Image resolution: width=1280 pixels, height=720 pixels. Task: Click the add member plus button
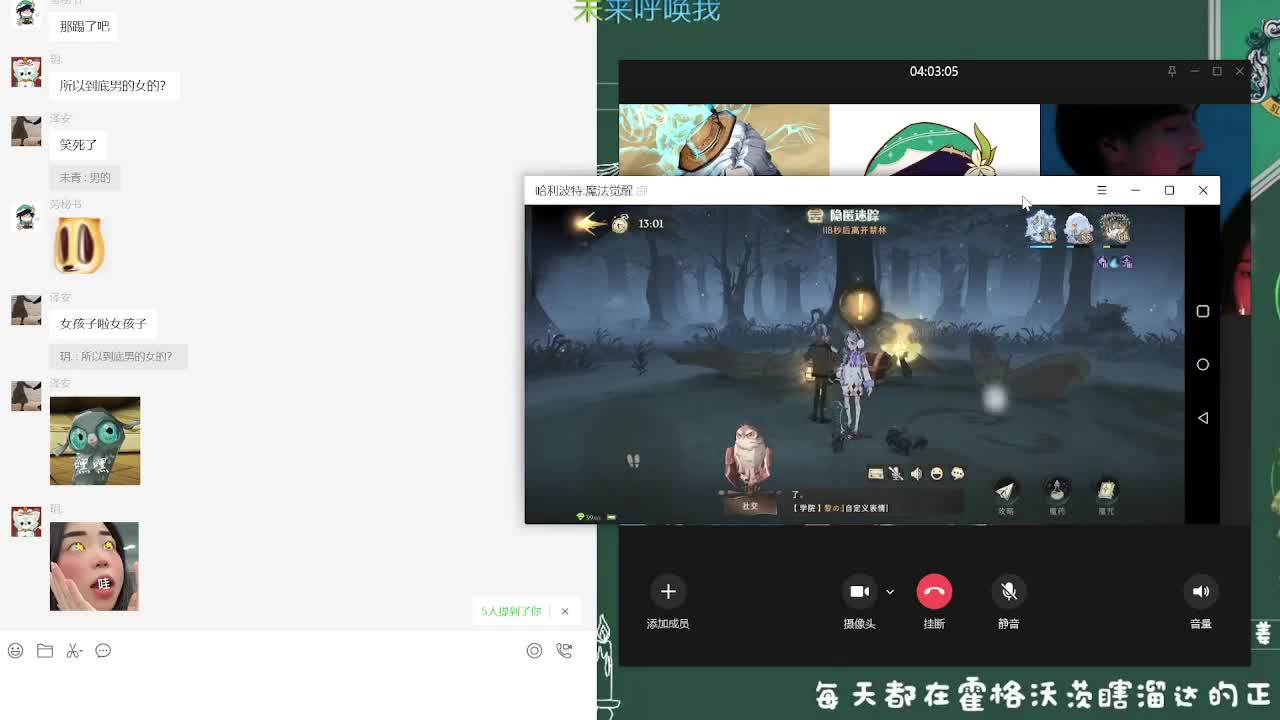point(668,591)
